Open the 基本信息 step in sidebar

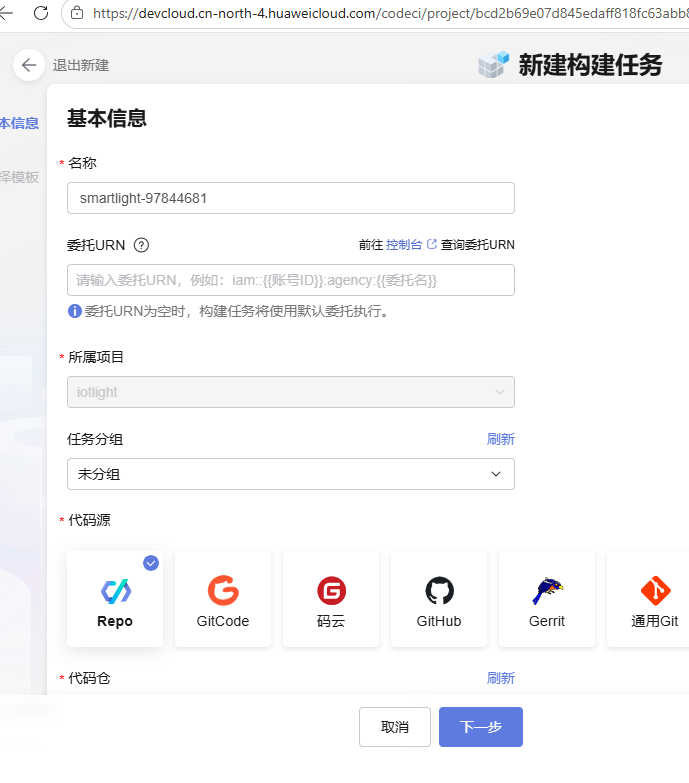(x=19, y=123)
